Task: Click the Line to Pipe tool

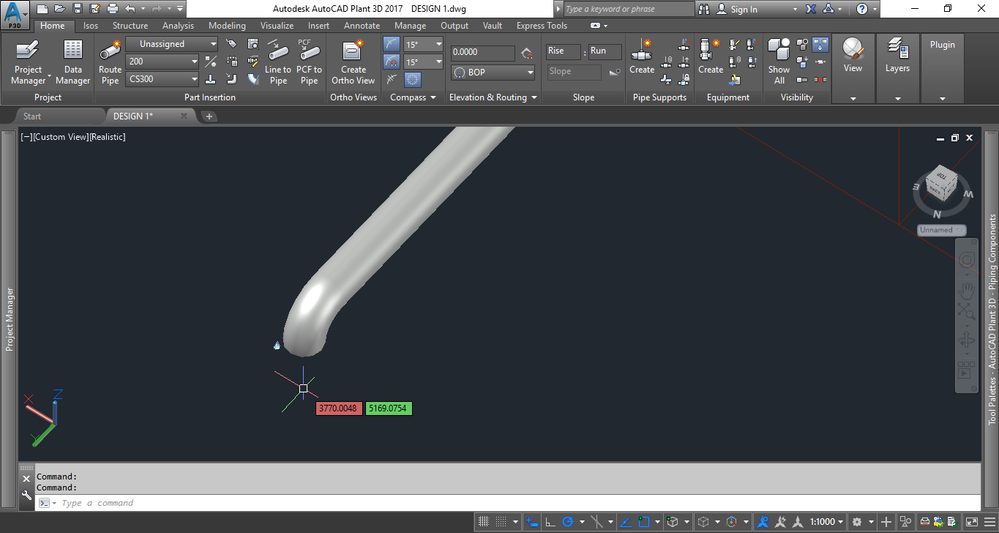Action: click(x=278, y=62)
